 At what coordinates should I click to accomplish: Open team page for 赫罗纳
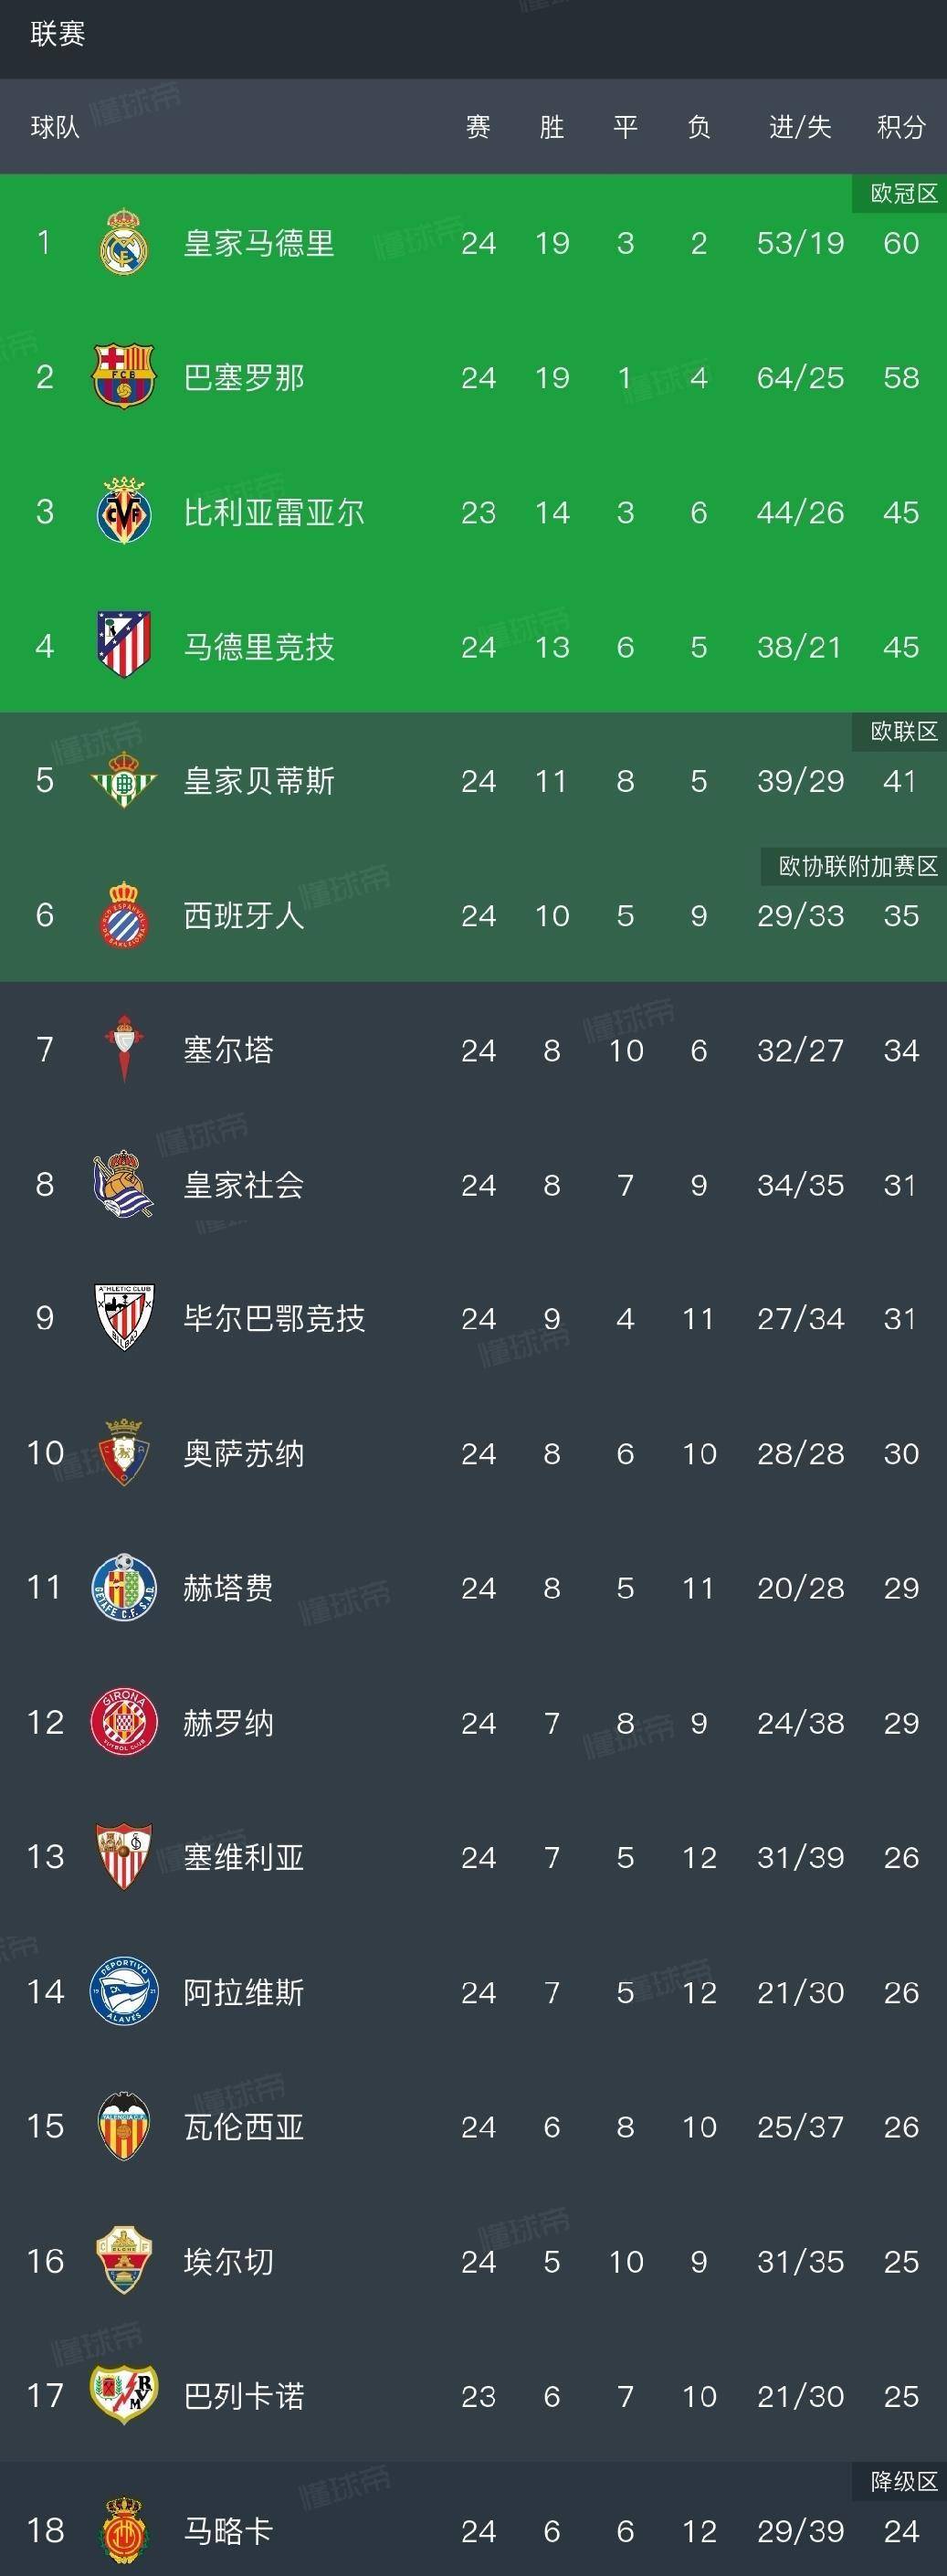pyautogui.click(x=230, y=1722)
